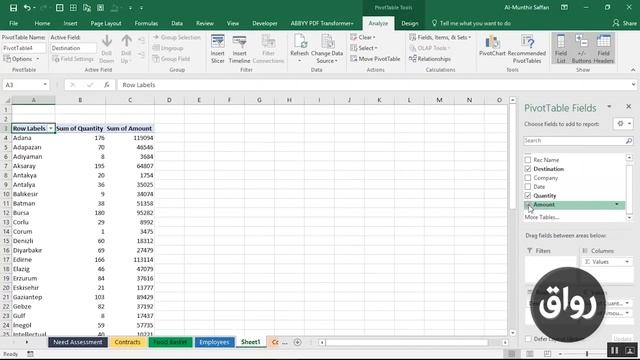Open the Employees sheet tab
This screenshot has height=360, width=640.
pyautogui.click(x=215, y=342)
